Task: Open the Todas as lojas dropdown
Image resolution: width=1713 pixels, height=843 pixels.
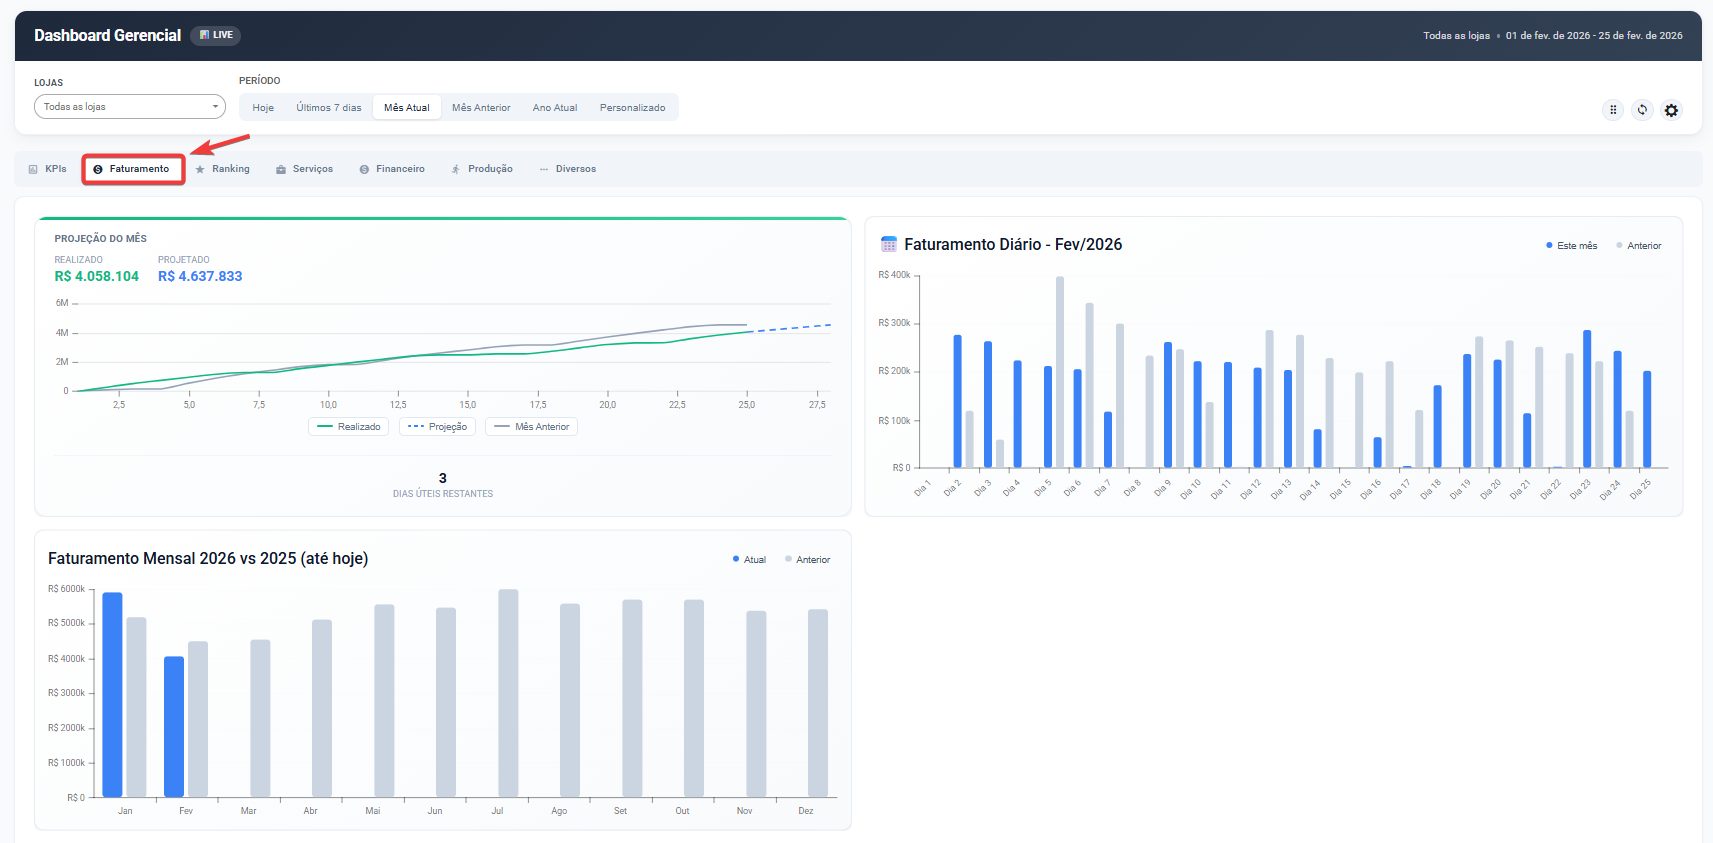Action: 129,107
